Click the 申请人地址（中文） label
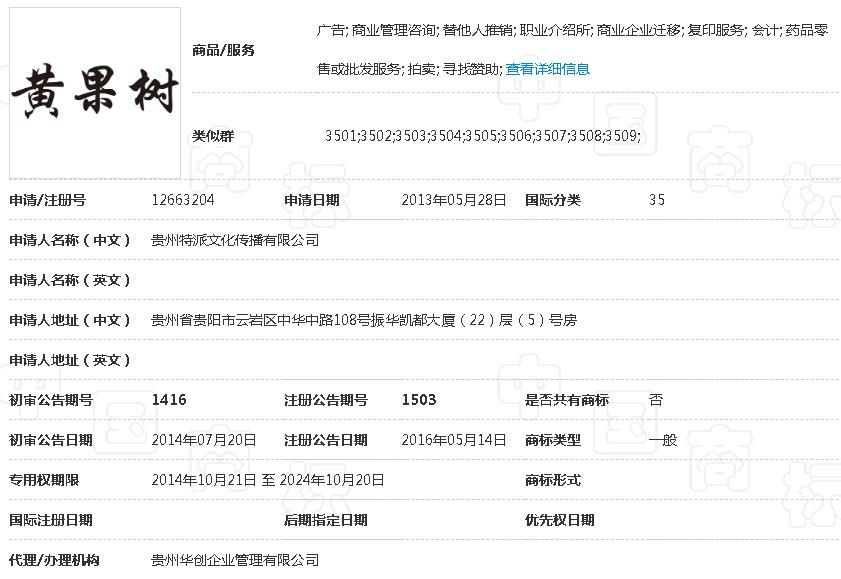The width and height of the screenshot is (841, 579). click(x=70, y=320)
